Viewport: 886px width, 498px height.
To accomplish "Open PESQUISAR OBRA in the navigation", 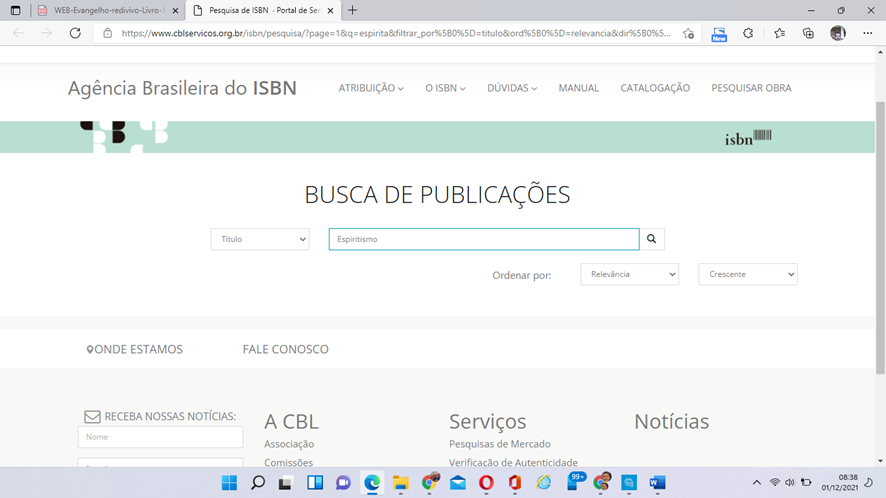I will 751,88.
